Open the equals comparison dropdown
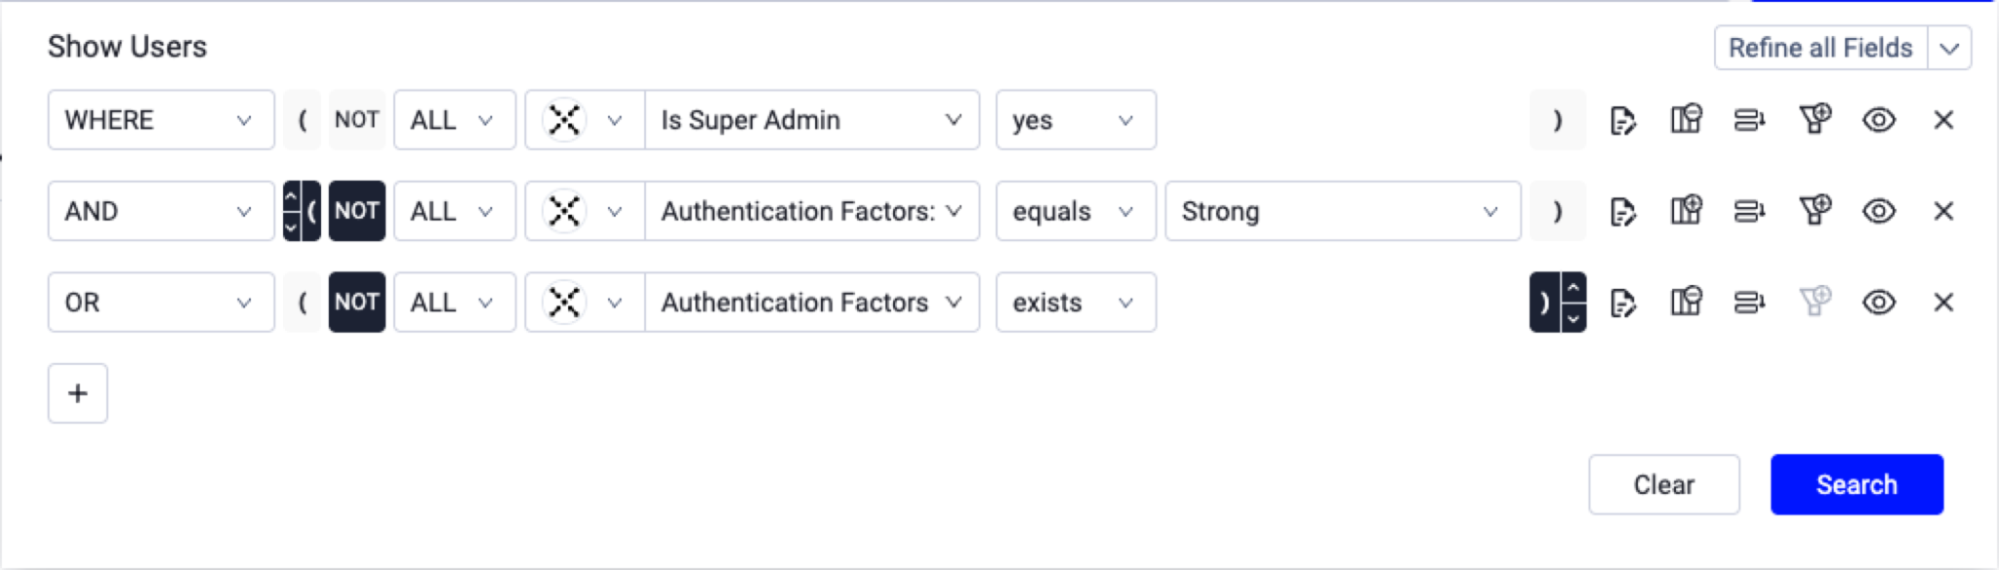Image resolution: width=1999 pixels, height=571 pixels. pos(1076,211)
